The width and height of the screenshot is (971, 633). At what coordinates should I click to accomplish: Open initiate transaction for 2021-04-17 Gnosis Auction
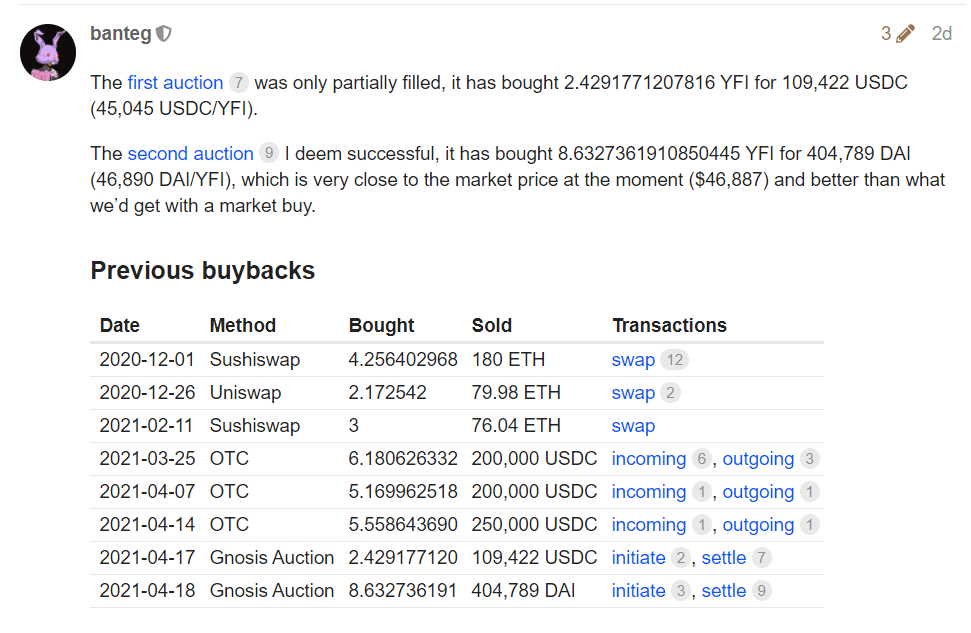(x=638, y=558)
